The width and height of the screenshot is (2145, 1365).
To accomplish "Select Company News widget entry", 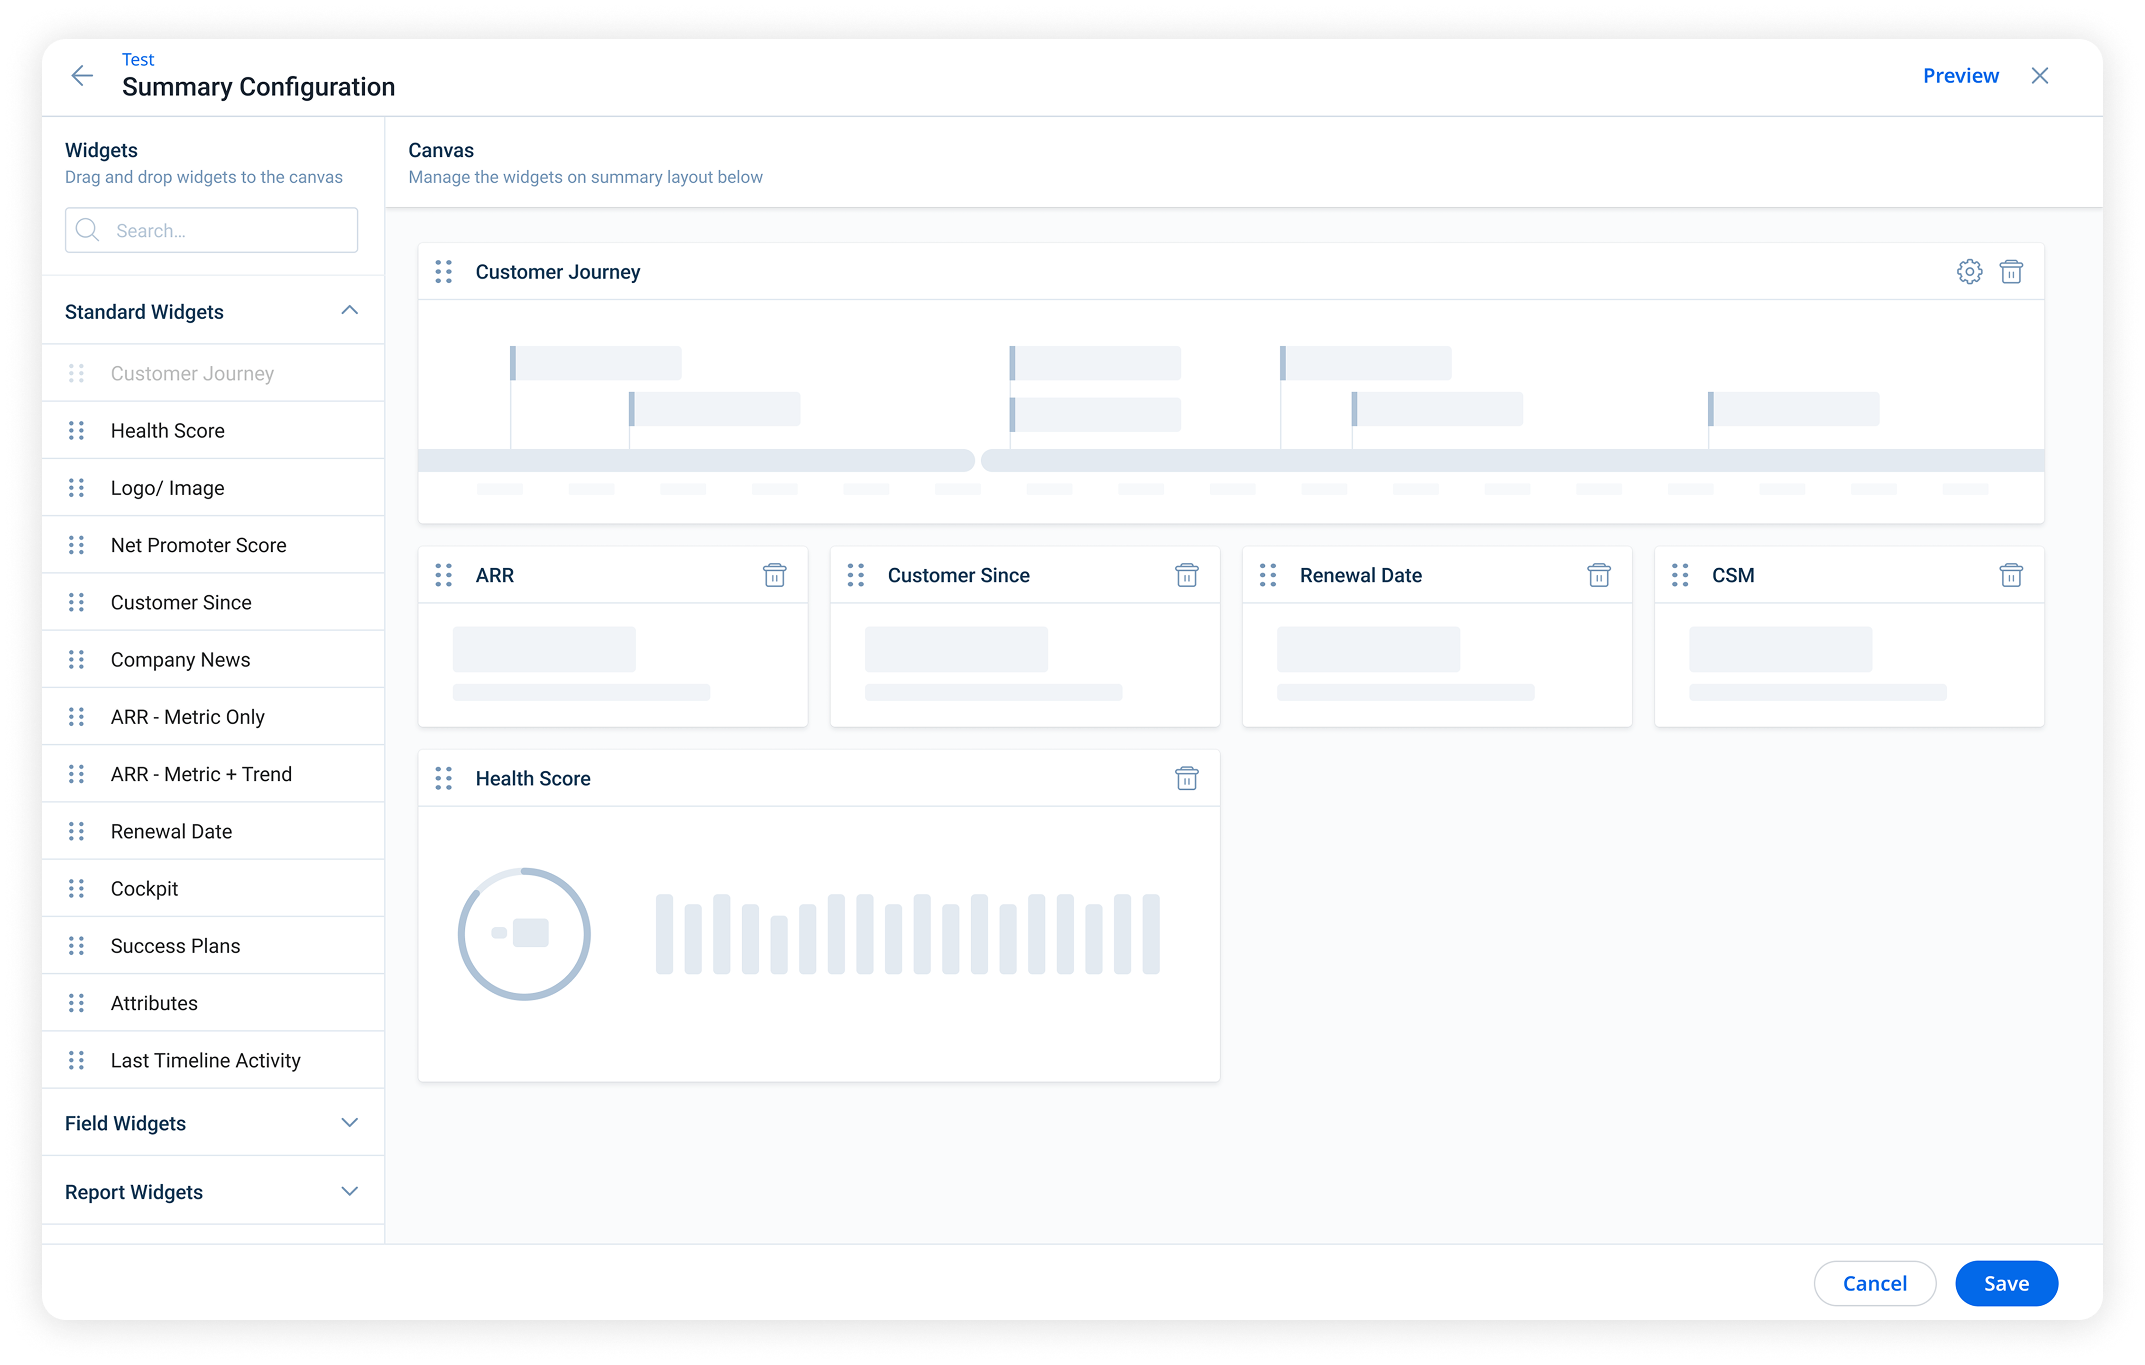I will click(x=213, y=659).
